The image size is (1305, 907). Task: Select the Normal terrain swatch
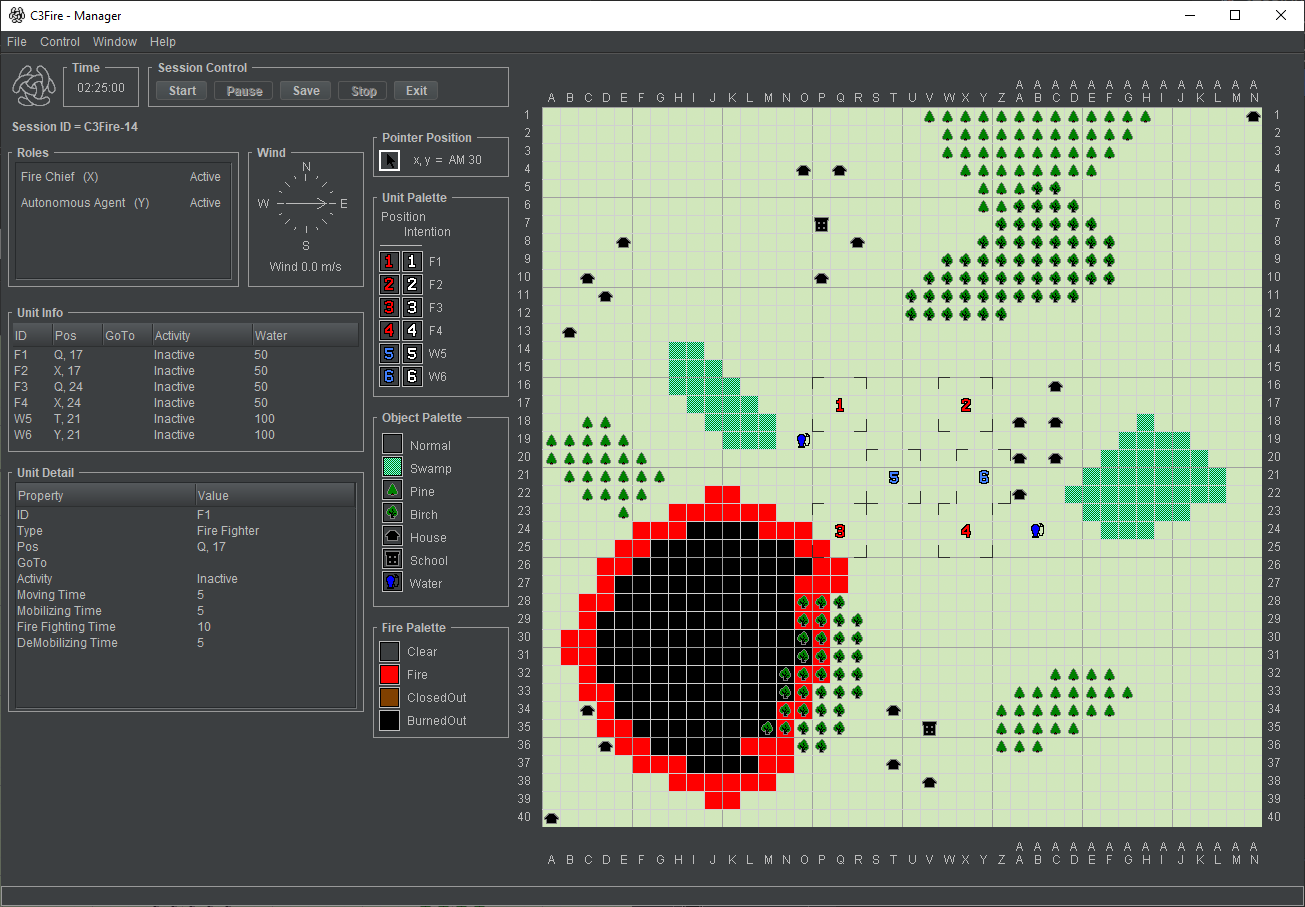point(392,444)
